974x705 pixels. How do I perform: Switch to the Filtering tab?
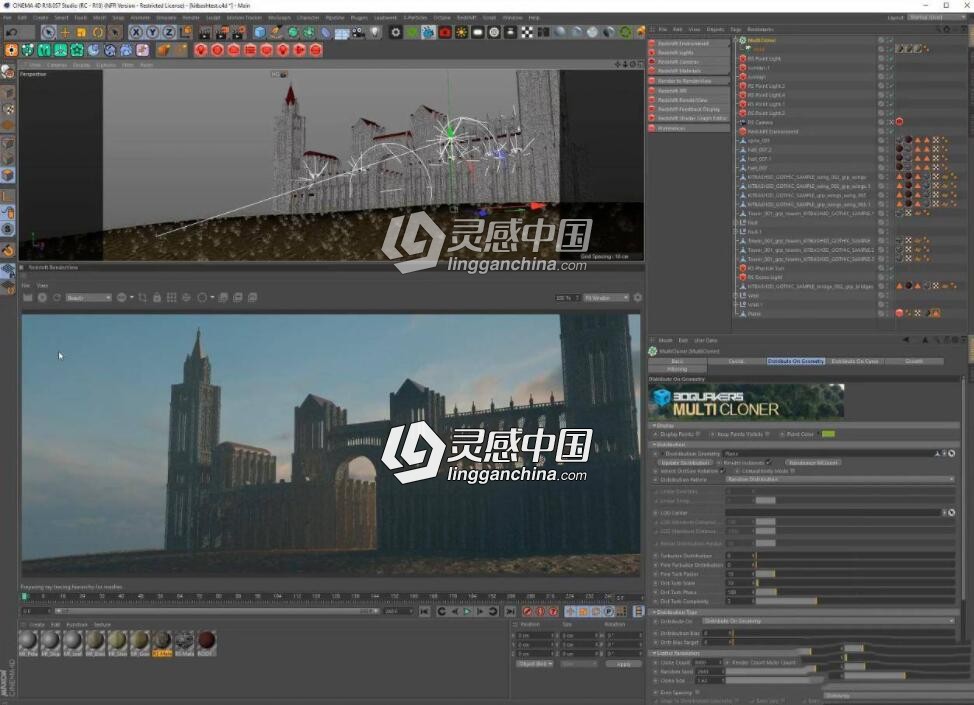677,369
